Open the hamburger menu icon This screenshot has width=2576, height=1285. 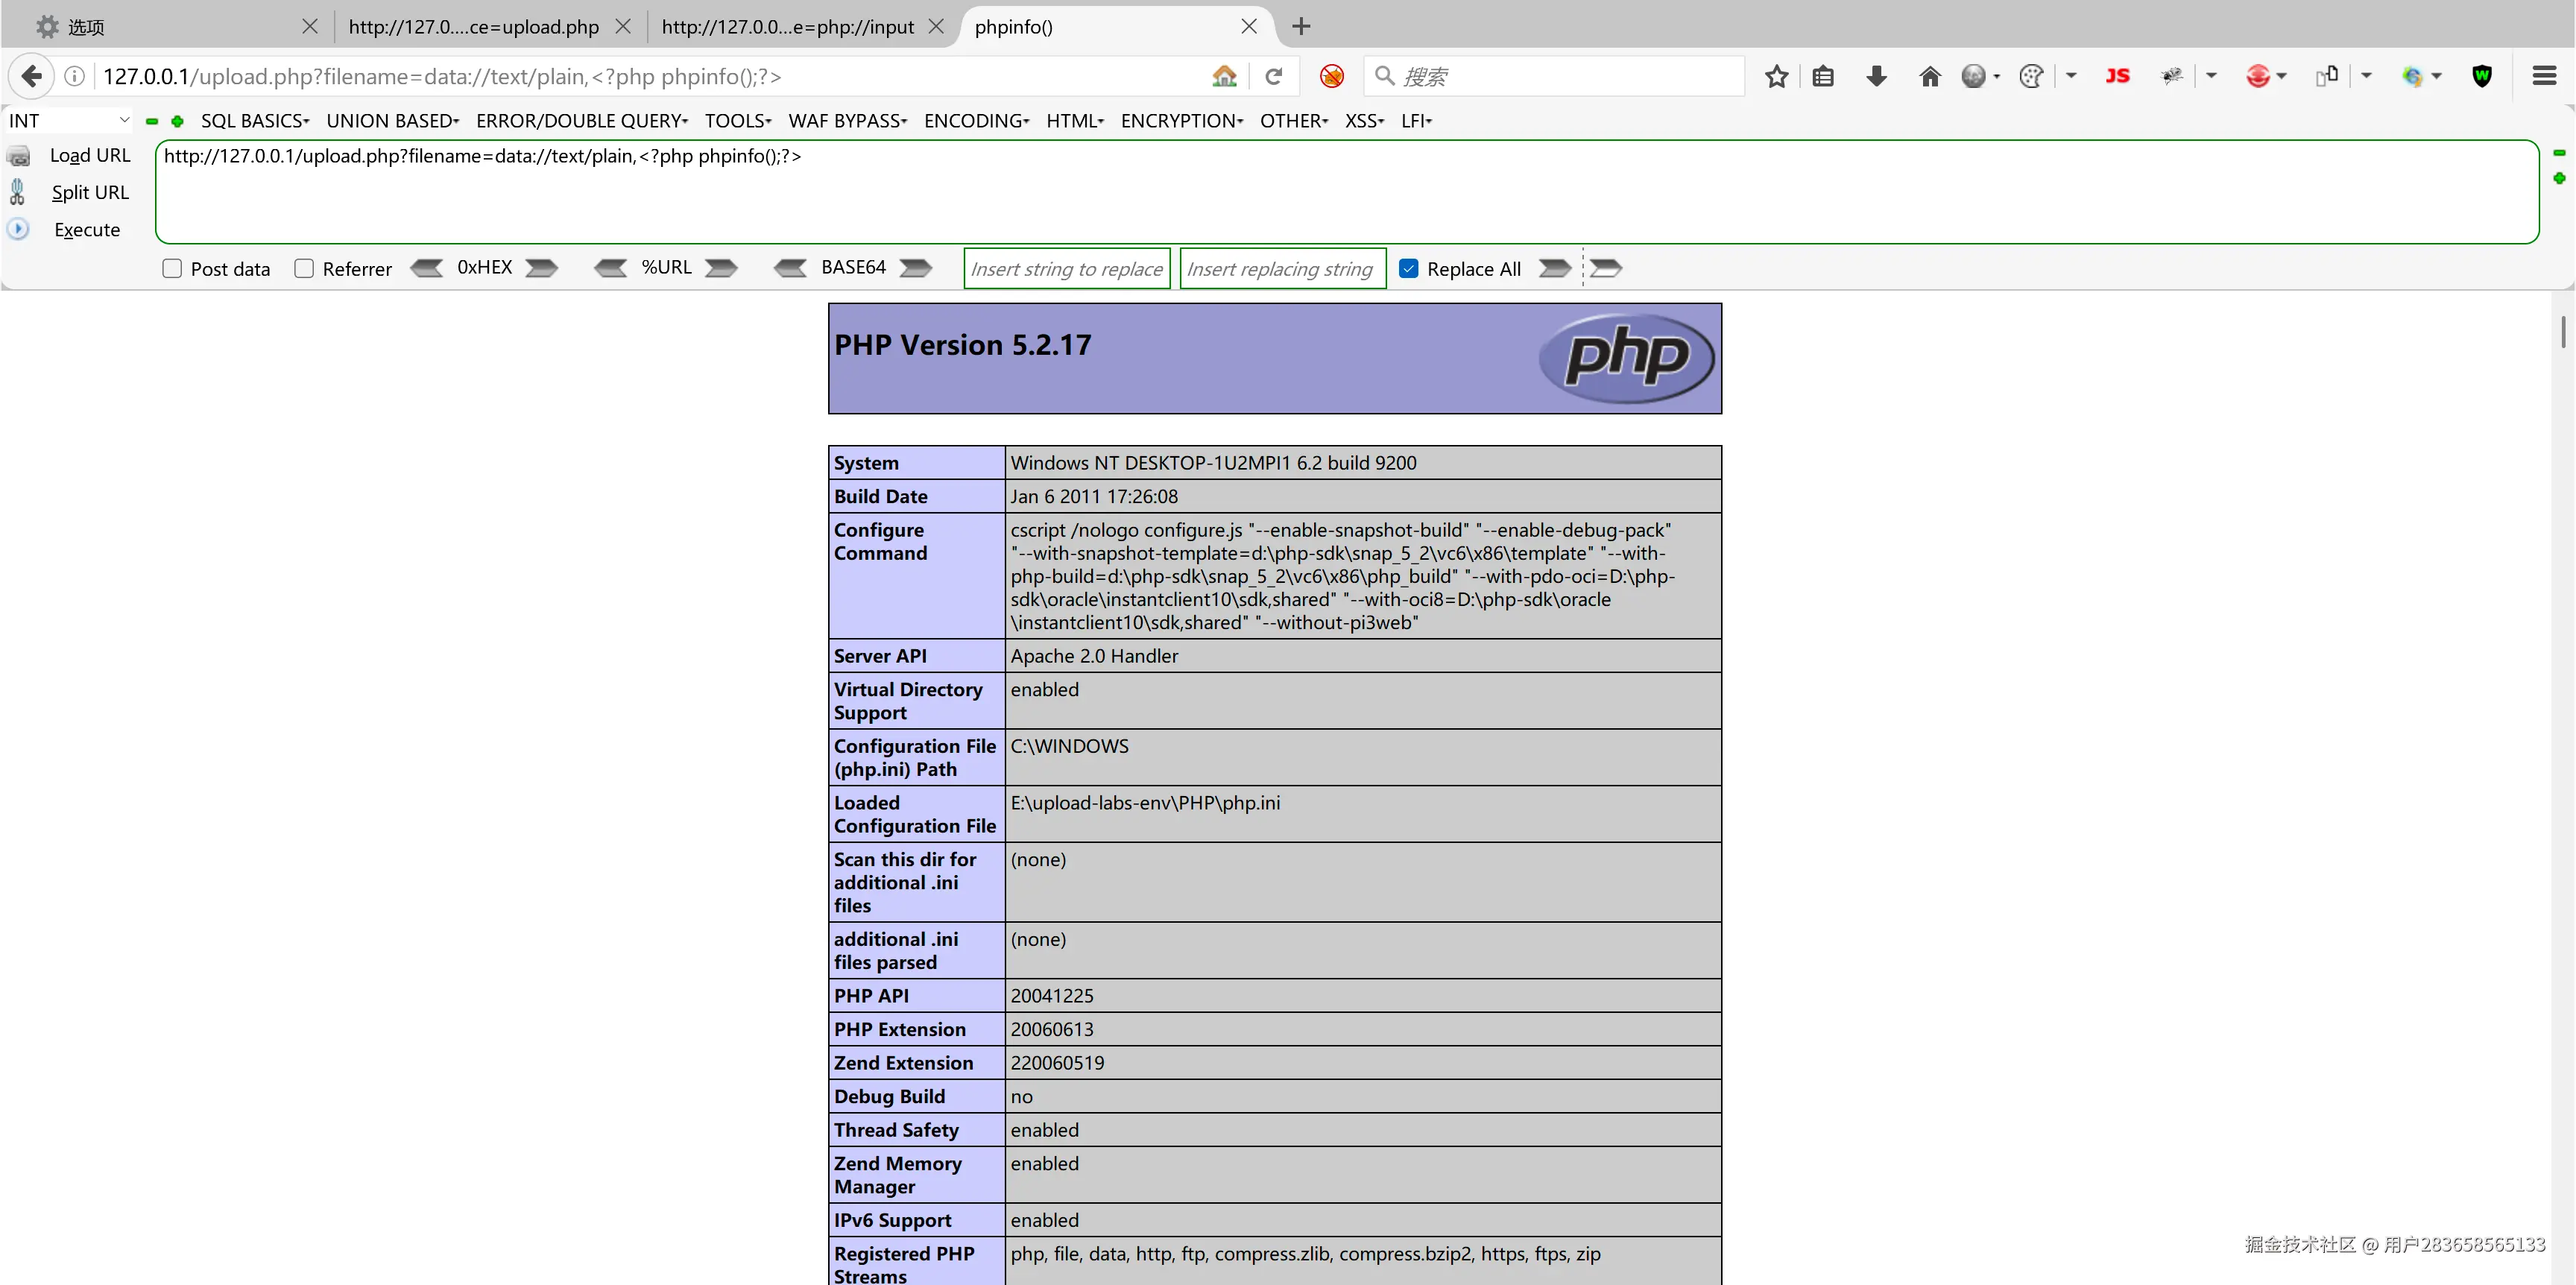[x=2544, y=76]
